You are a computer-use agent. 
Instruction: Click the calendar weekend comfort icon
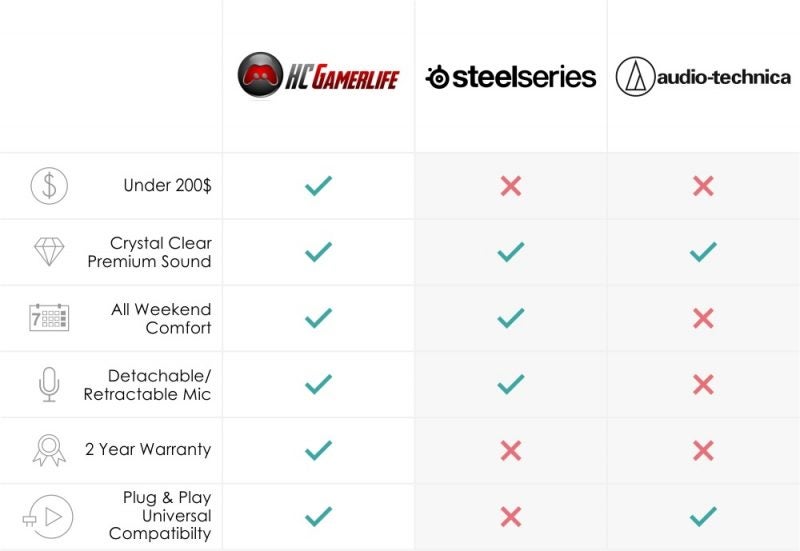(48, 318)
